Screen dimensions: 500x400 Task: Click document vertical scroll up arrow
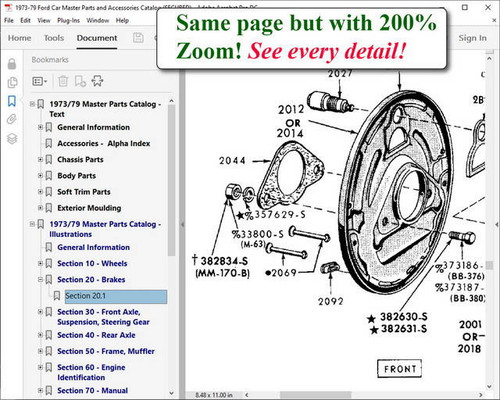coord(489,59)
